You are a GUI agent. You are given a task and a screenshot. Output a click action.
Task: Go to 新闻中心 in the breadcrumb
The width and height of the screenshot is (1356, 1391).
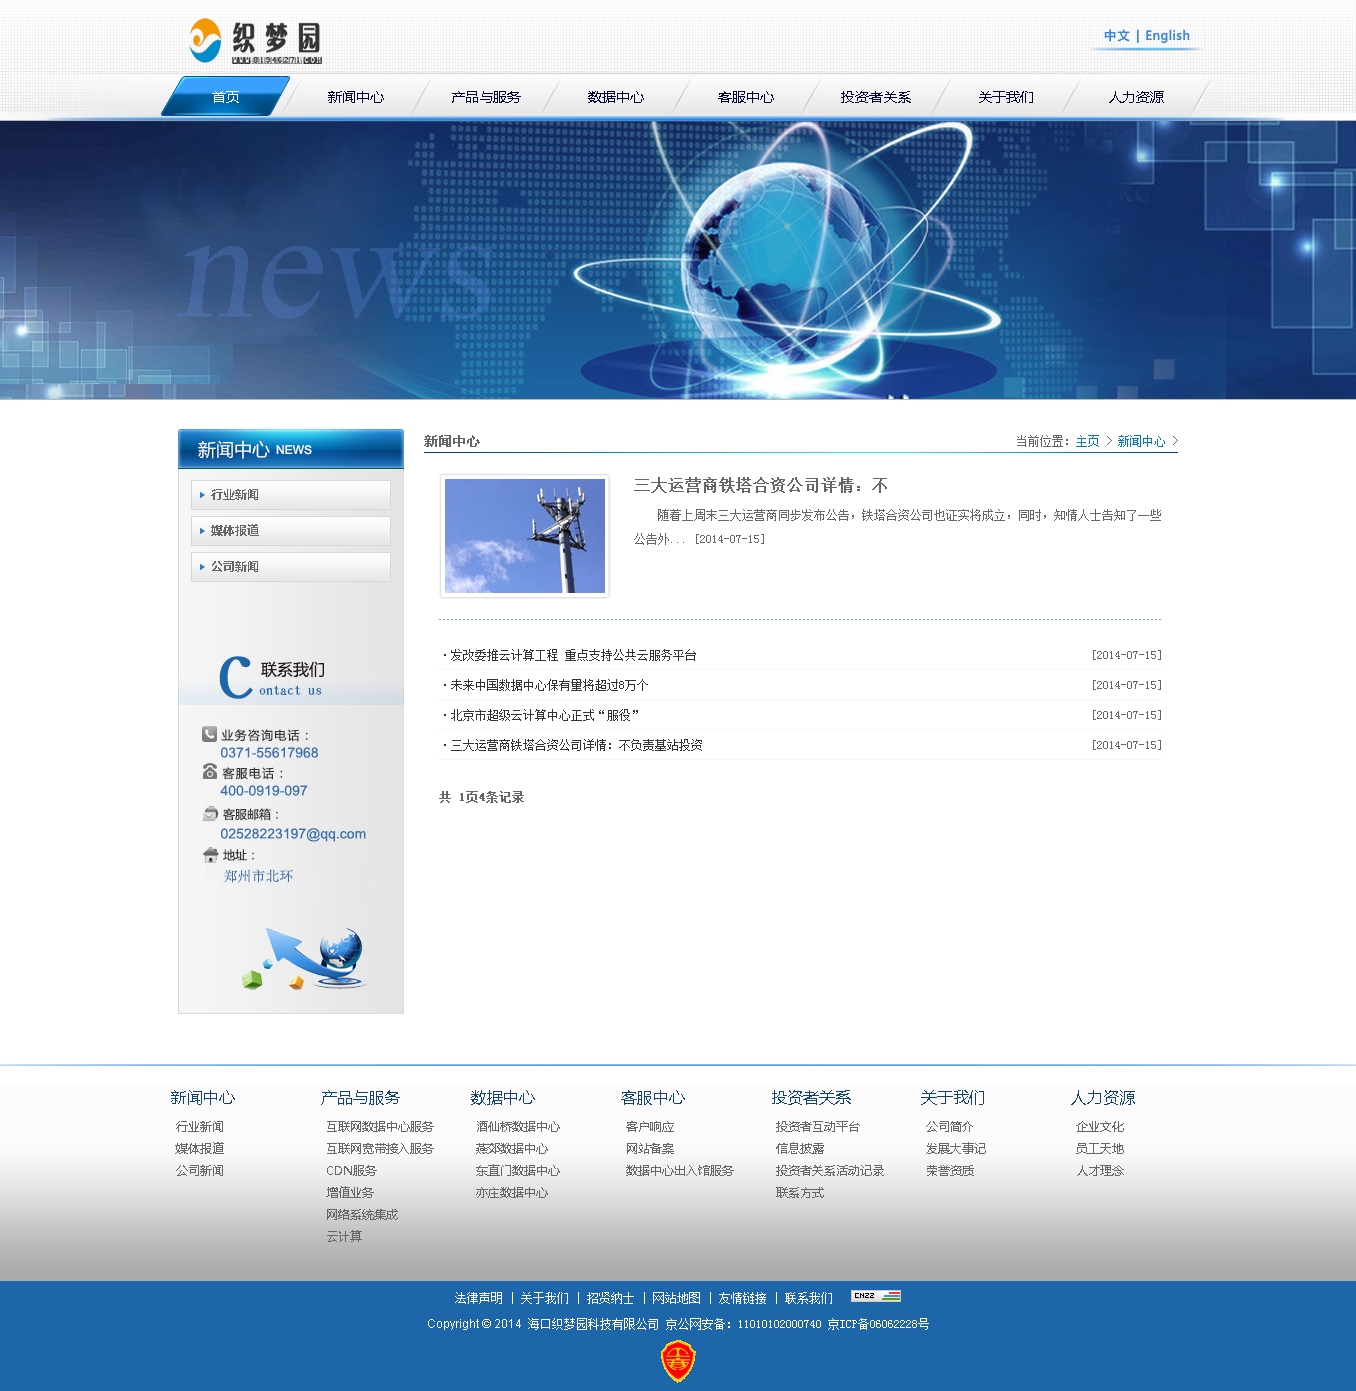pos(1141,441)
